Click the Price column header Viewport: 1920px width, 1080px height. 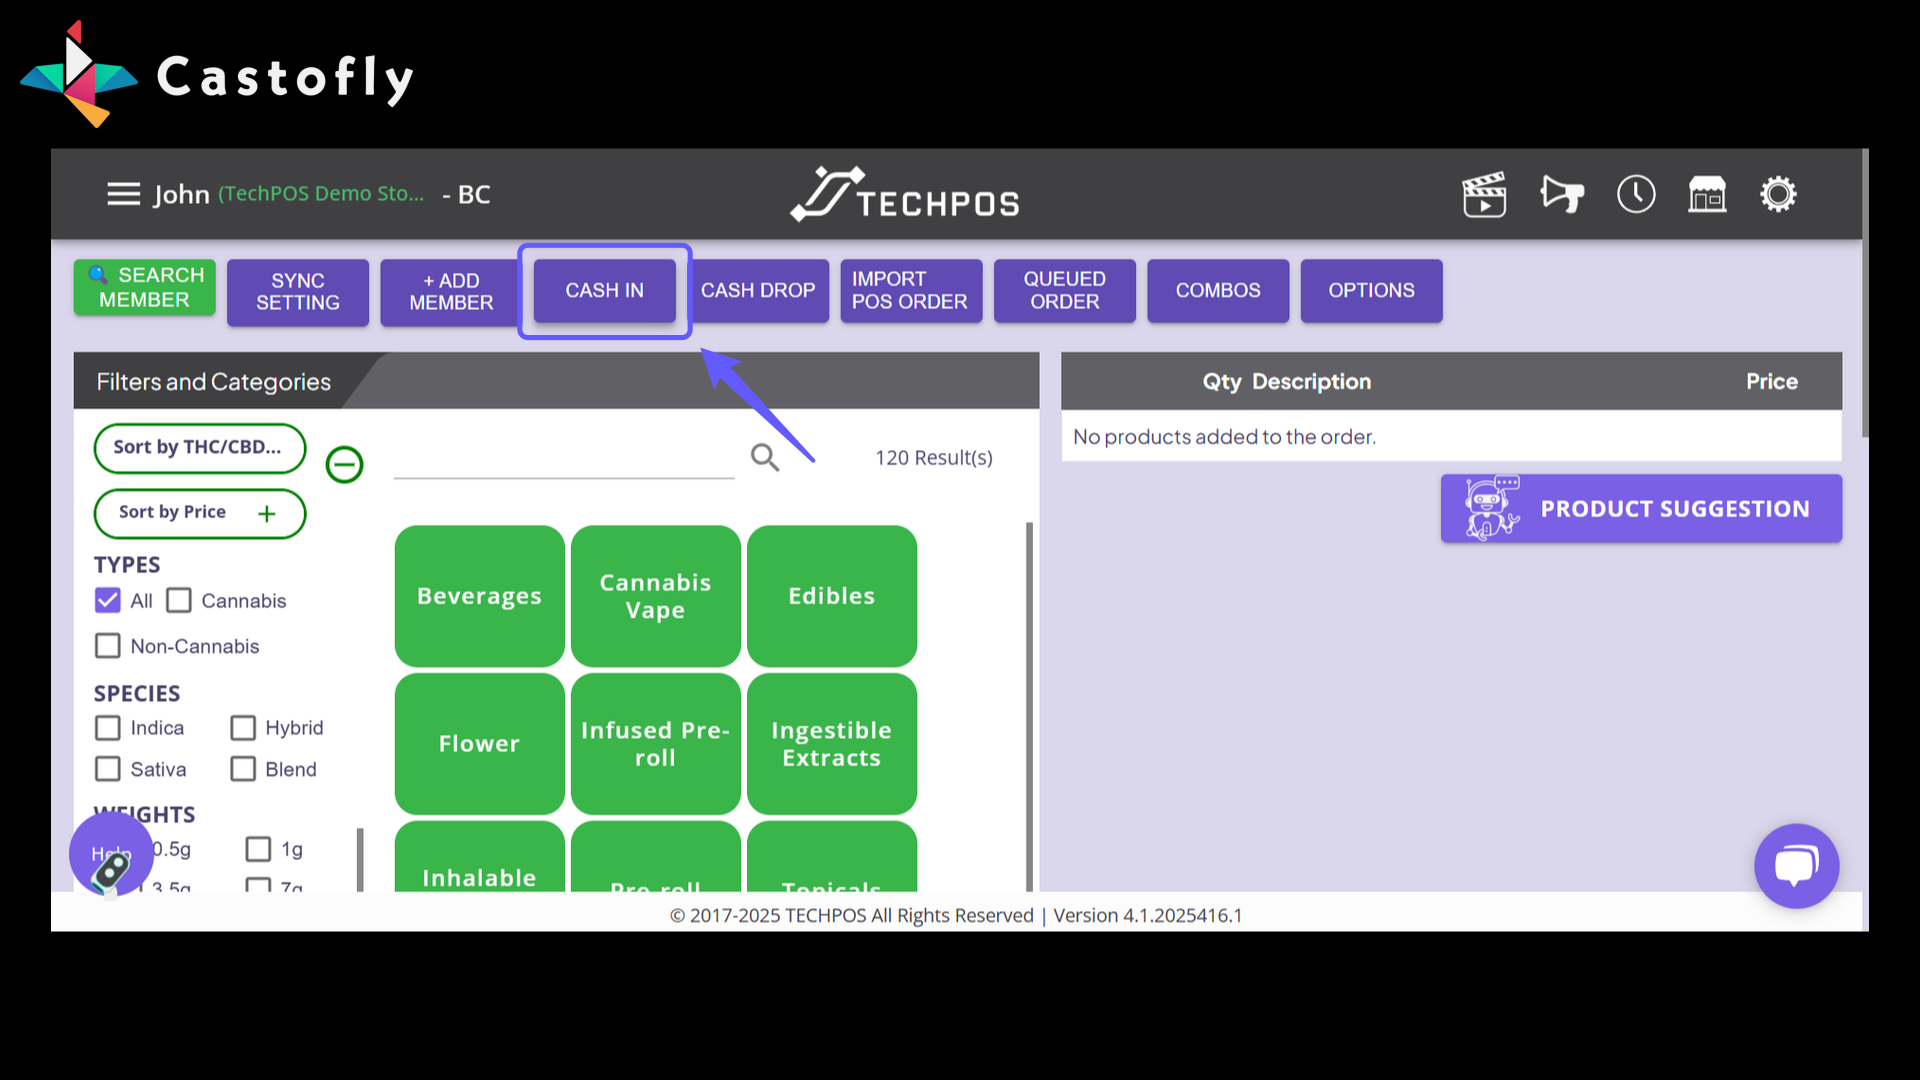[1772, 381]
